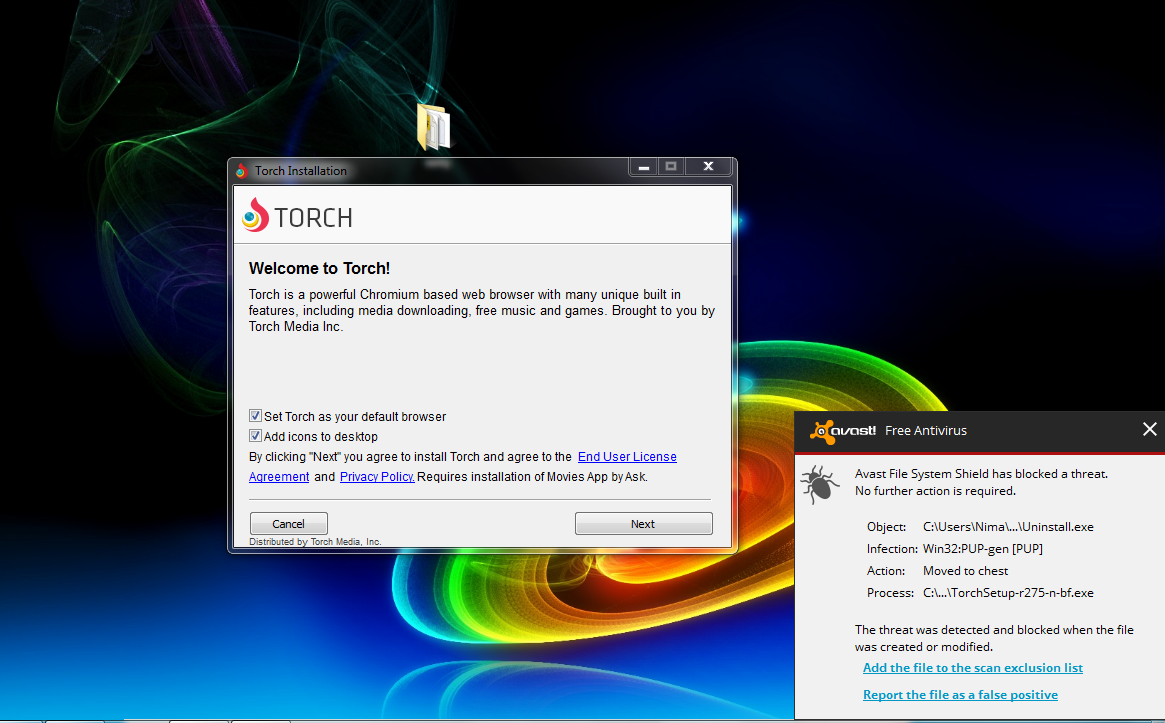This screenshot has height=723, width=1165.
Task: Click the Torch Installation title text
Action: pos(301,171)
